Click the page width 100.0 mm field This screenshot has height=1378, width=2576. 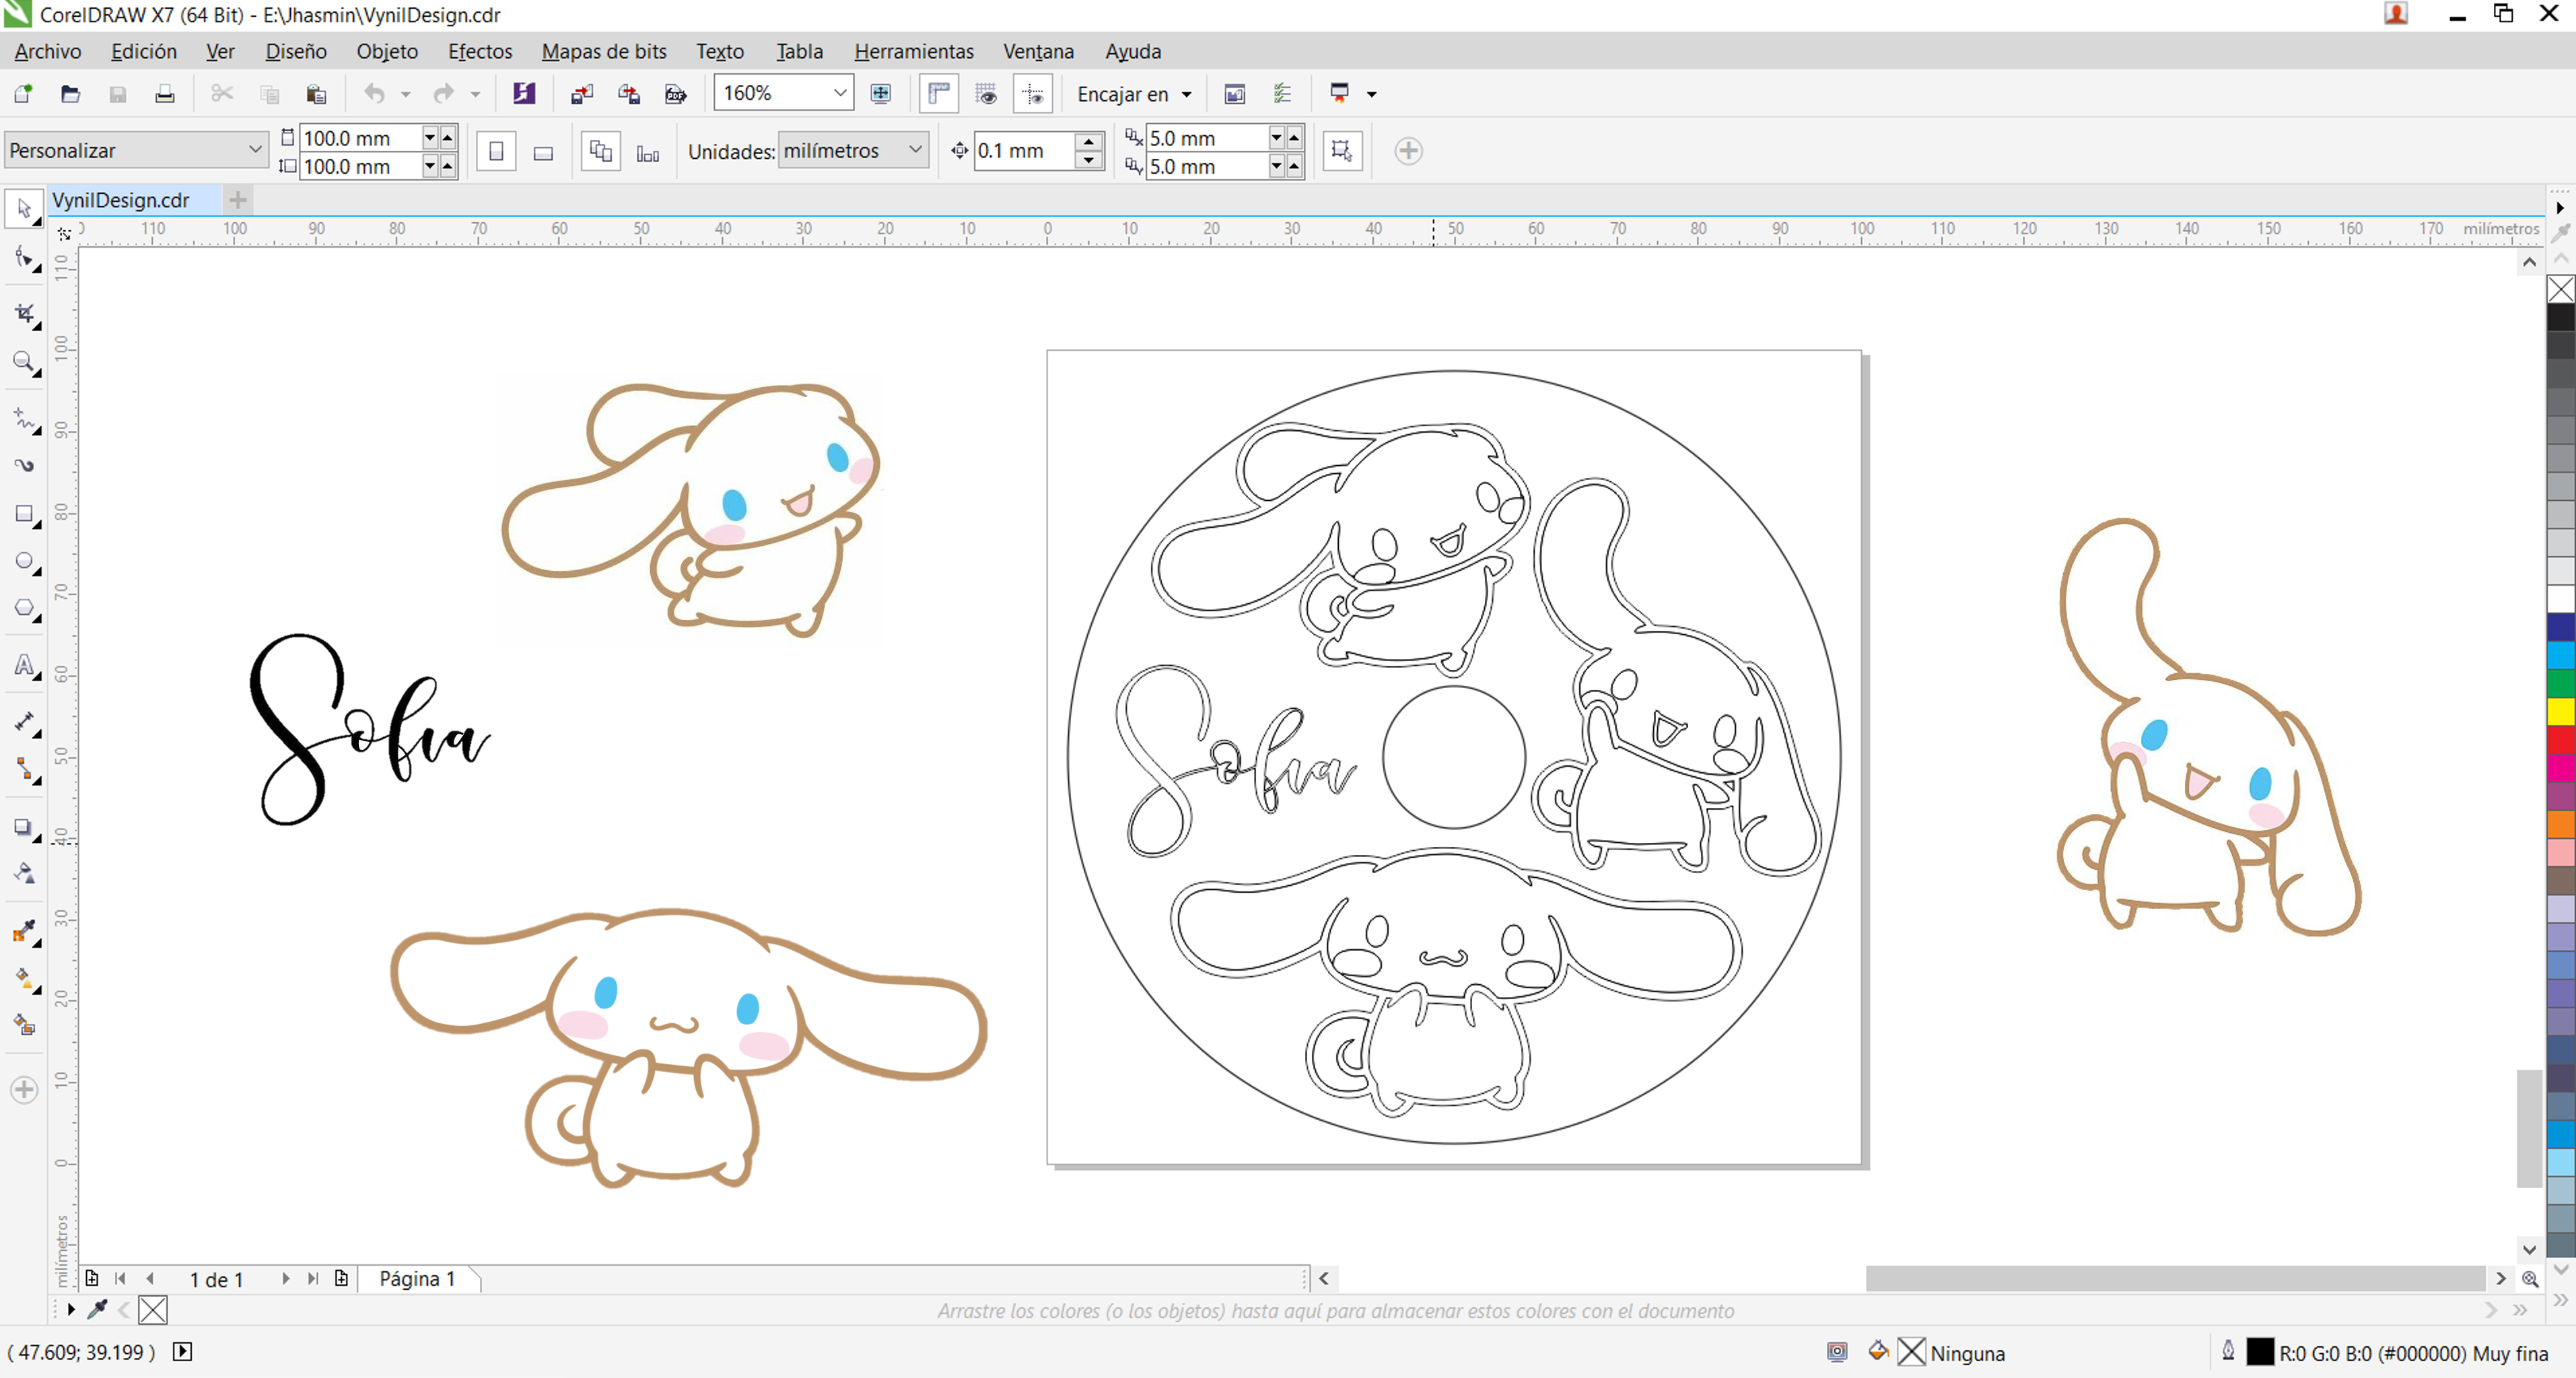[358, 138]
